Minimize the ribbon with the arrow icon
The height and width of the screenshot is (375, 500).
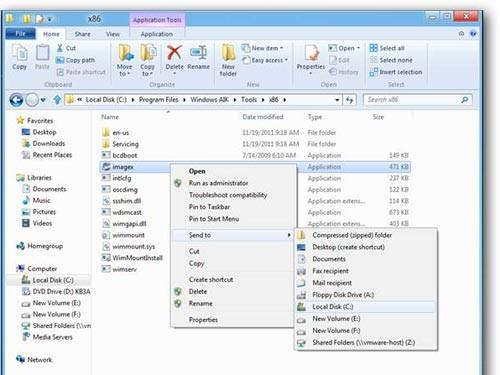[461, 34]
